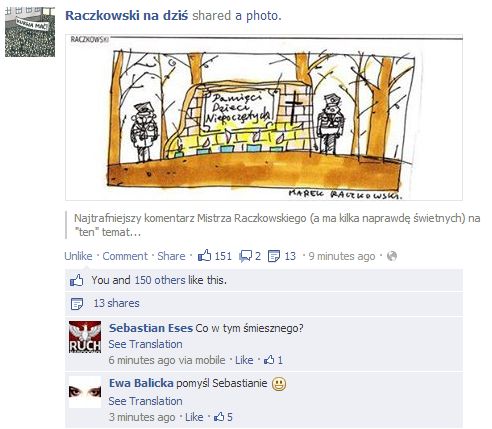Like Sebastian Eses's comment
Screen dimensions: 492x429
244,360
